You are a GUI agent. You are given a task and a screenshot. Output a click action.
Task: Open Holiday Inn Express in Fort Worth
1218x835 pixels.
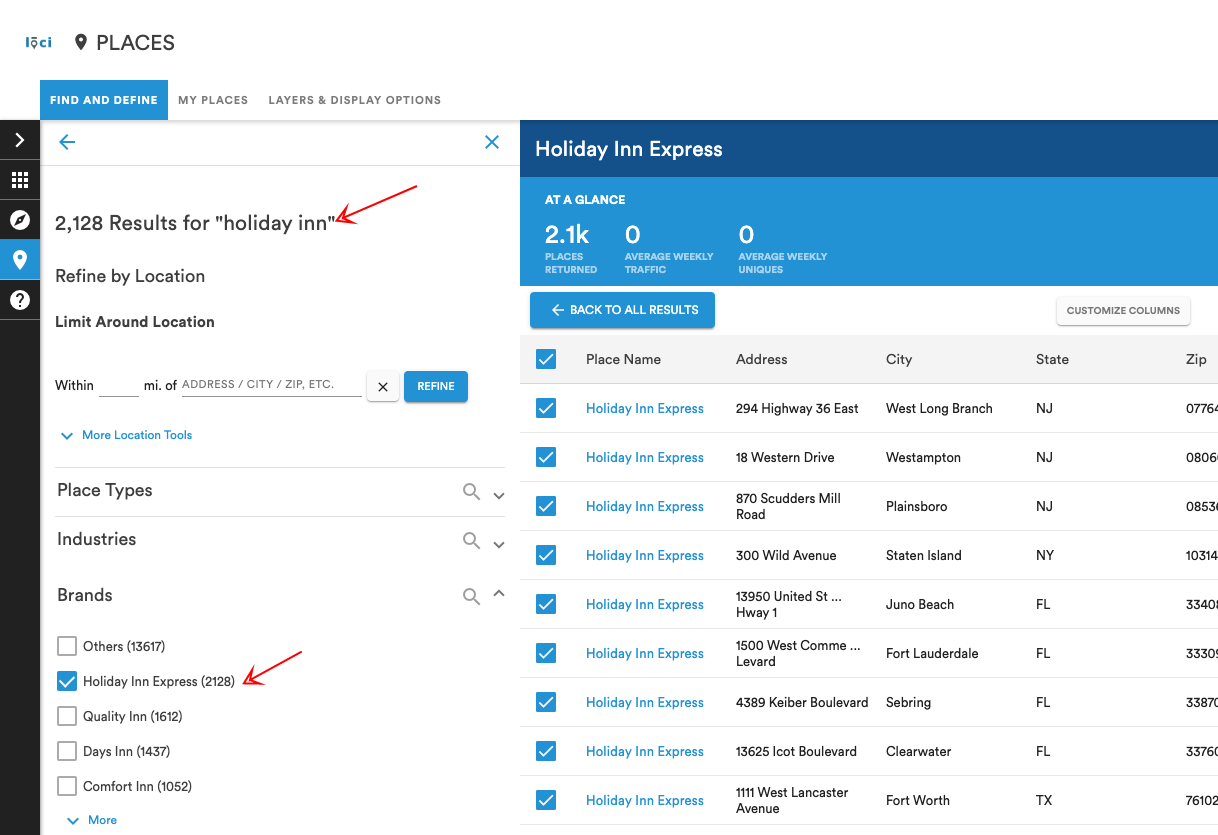pyautogui.click(x=645, y=800)
